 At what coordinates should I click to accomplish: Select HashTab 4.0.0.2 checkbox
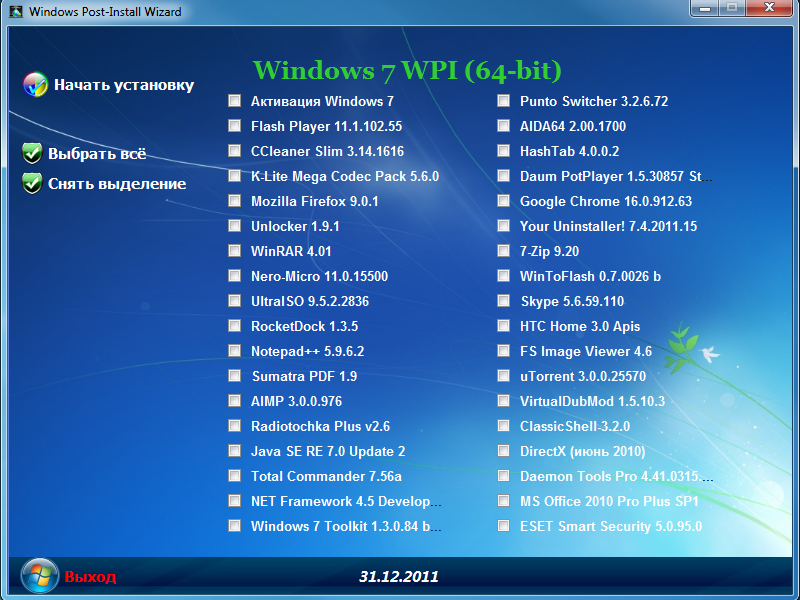point(504,151)
